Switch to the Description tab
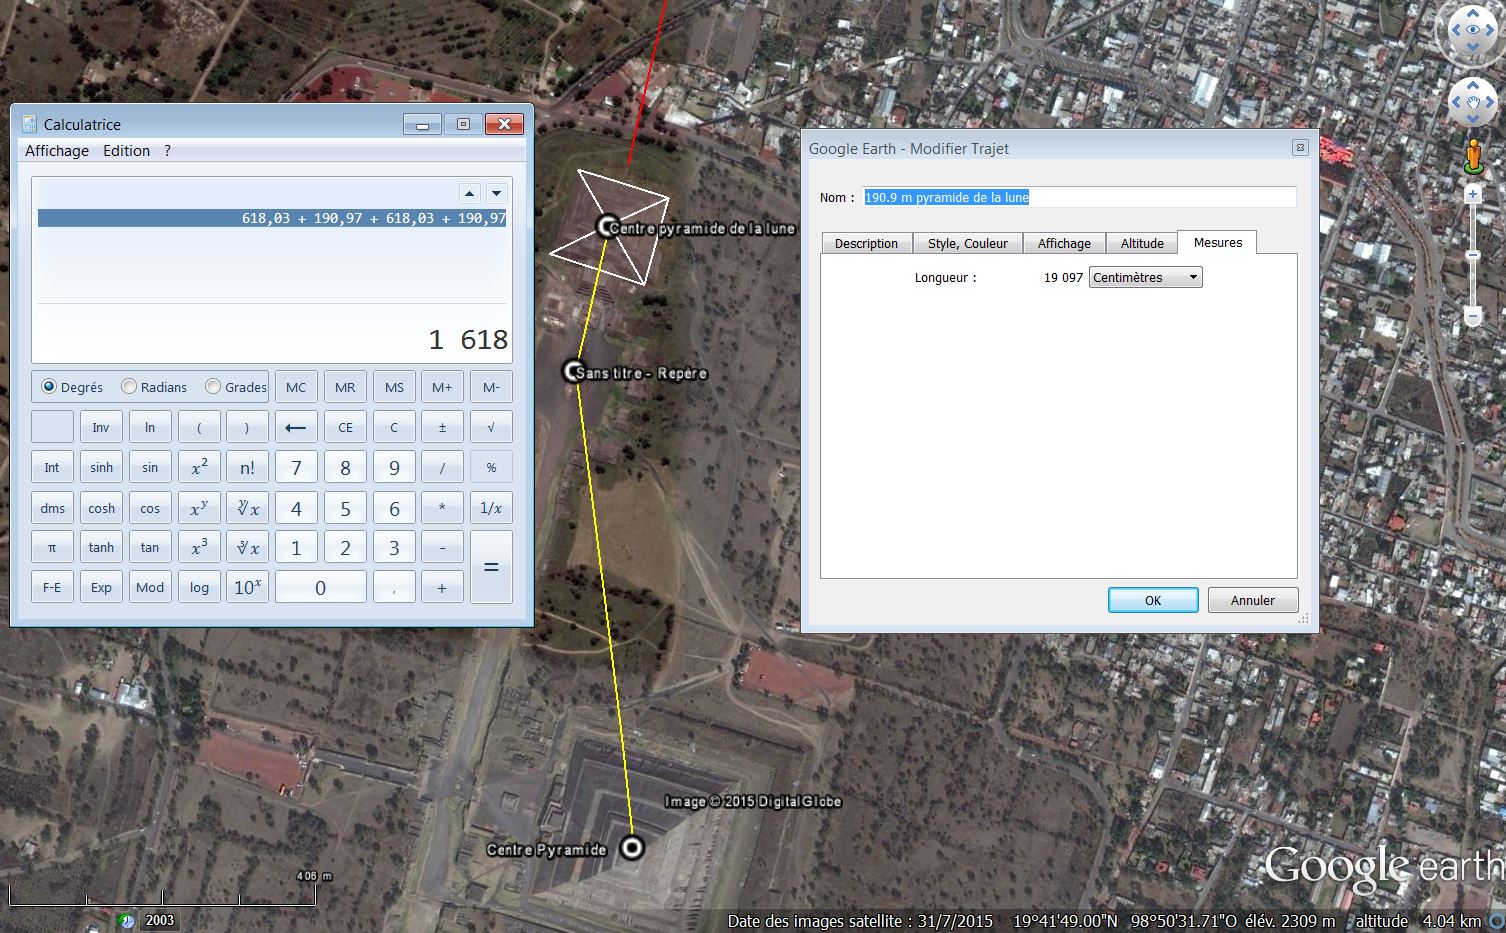1506x933 pixels. [866, 243]
